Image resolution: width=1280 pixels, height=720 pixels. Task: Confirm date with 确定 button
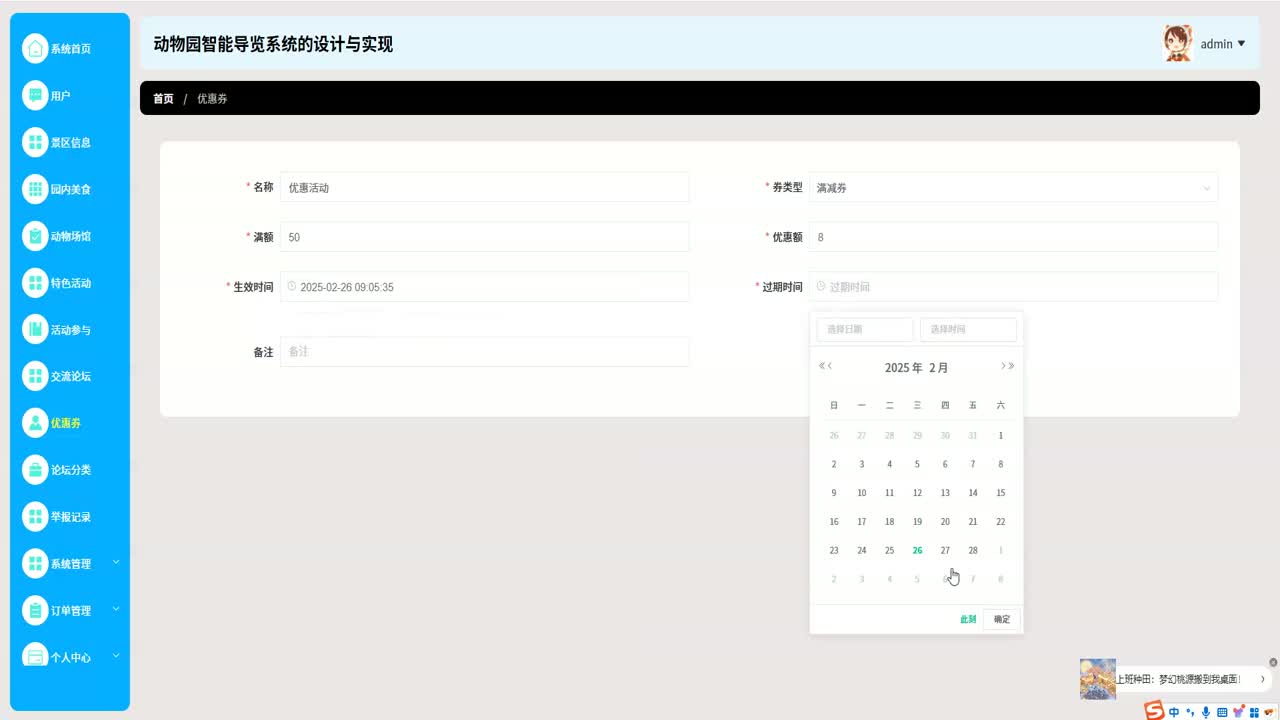[1002, 619]
